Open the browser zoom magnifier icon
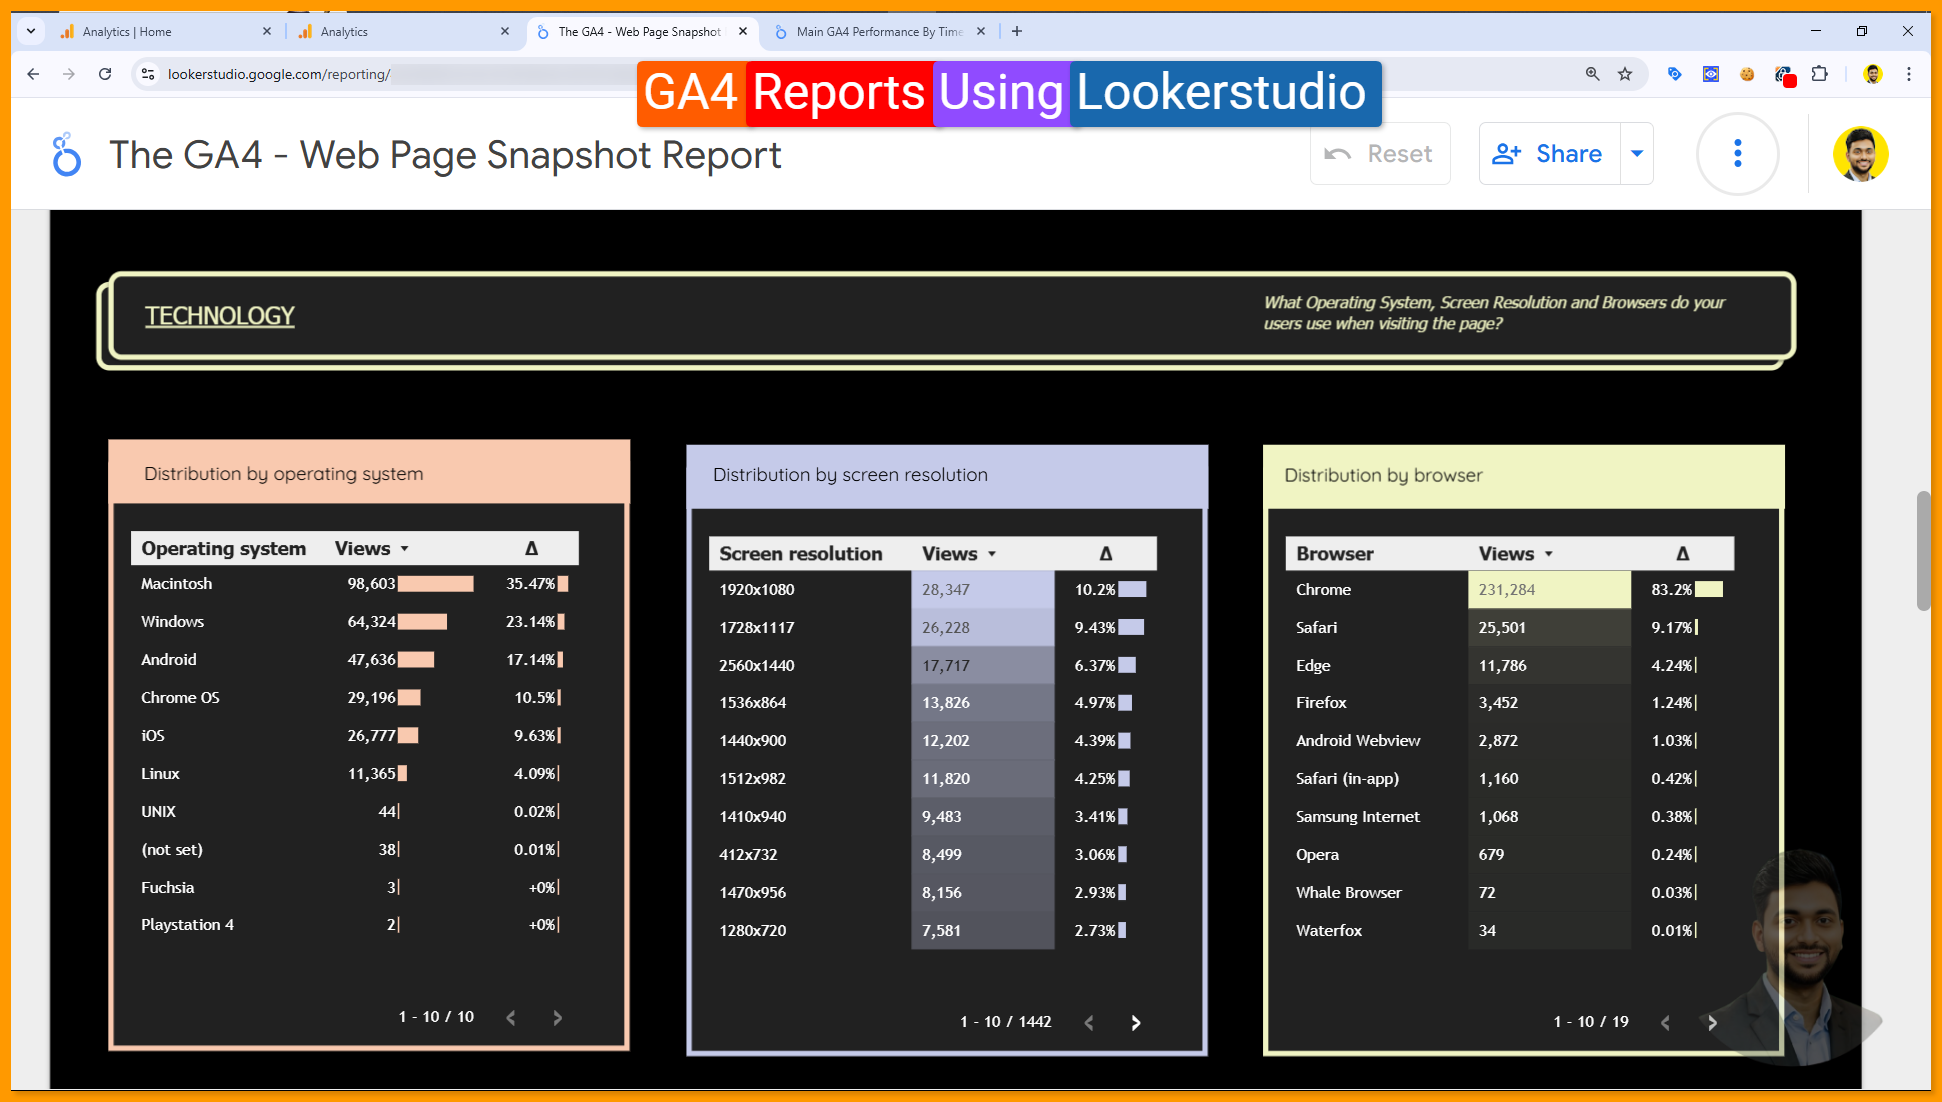 click(x=1592, y=74)
